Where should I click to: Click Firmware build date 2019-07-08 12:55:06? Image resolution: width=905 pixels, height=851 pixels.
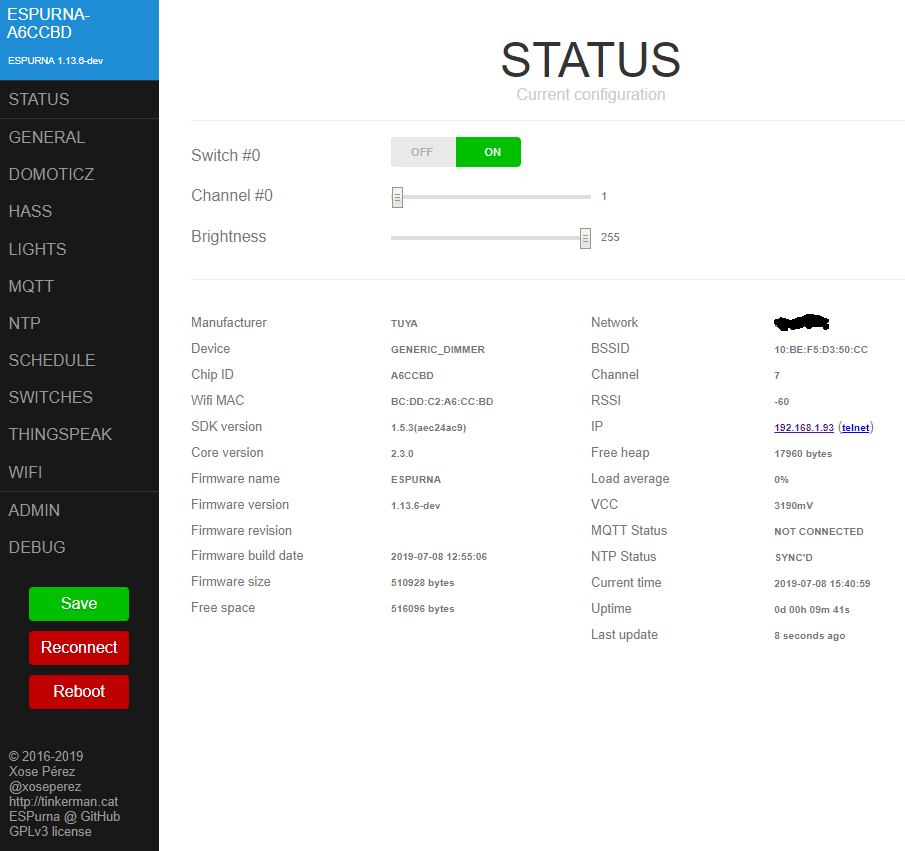tap(439, 557)
